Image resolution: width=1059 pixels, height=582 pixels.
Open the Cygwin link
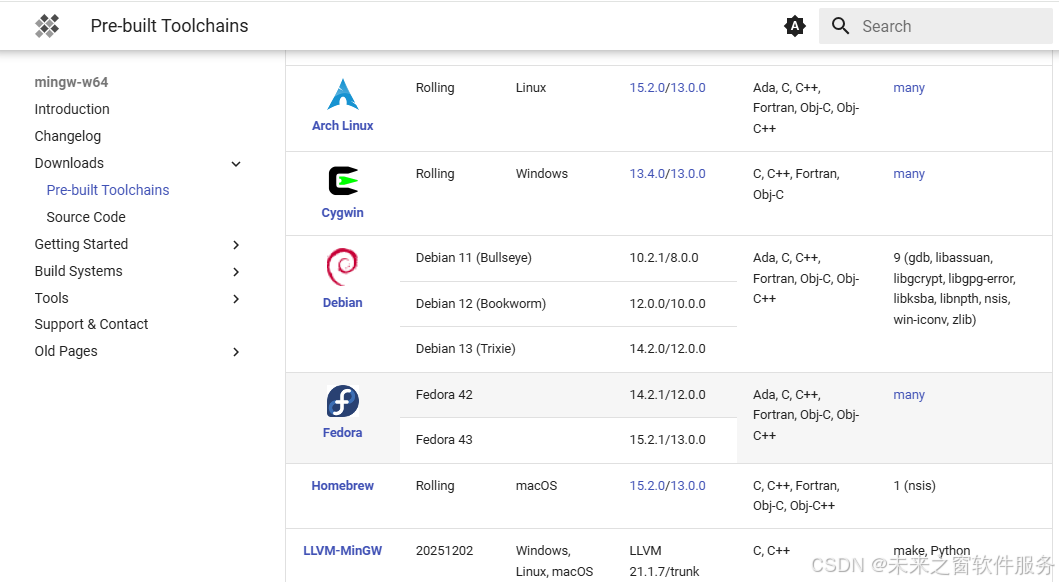click(342, 213)
